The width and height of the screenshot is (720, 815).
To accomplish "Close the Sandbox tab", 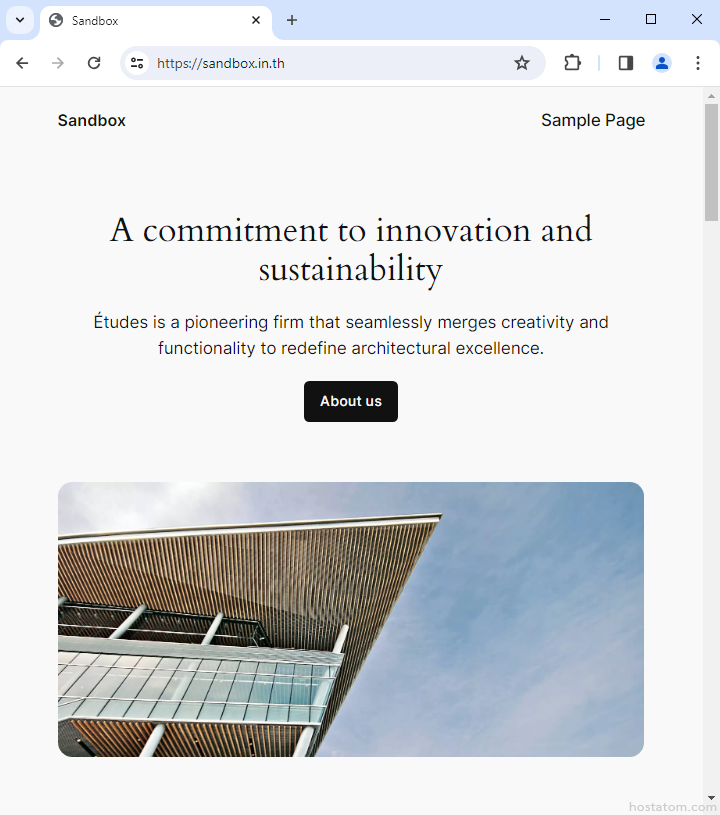I will (x=256, y=20).
